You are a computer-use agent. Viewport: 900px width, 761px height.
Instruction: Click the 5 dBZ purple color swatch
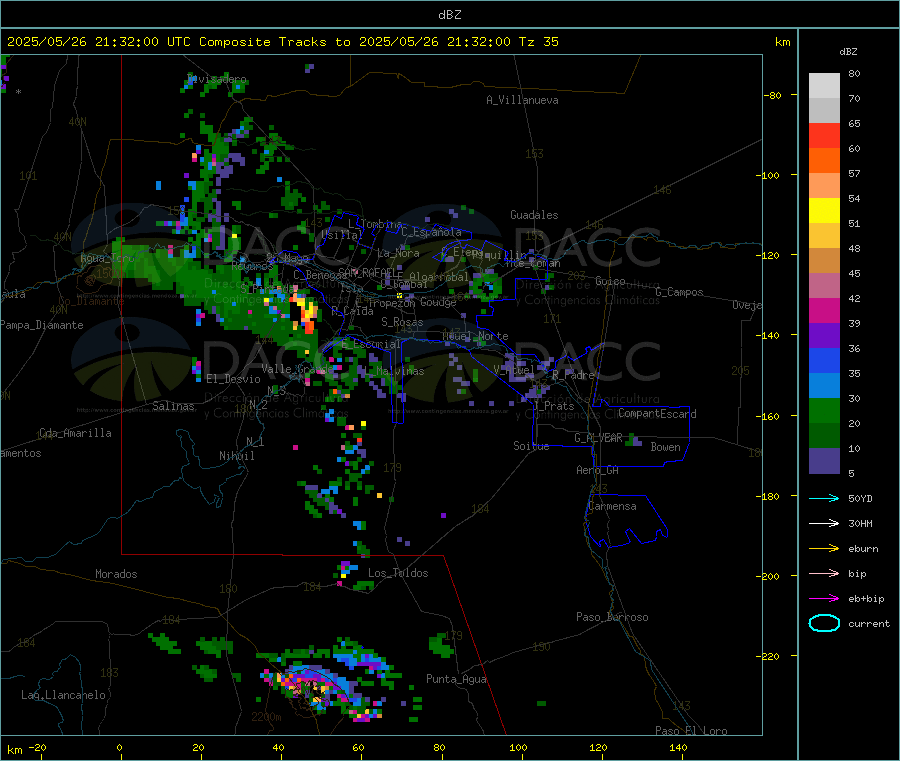[824, 461]
